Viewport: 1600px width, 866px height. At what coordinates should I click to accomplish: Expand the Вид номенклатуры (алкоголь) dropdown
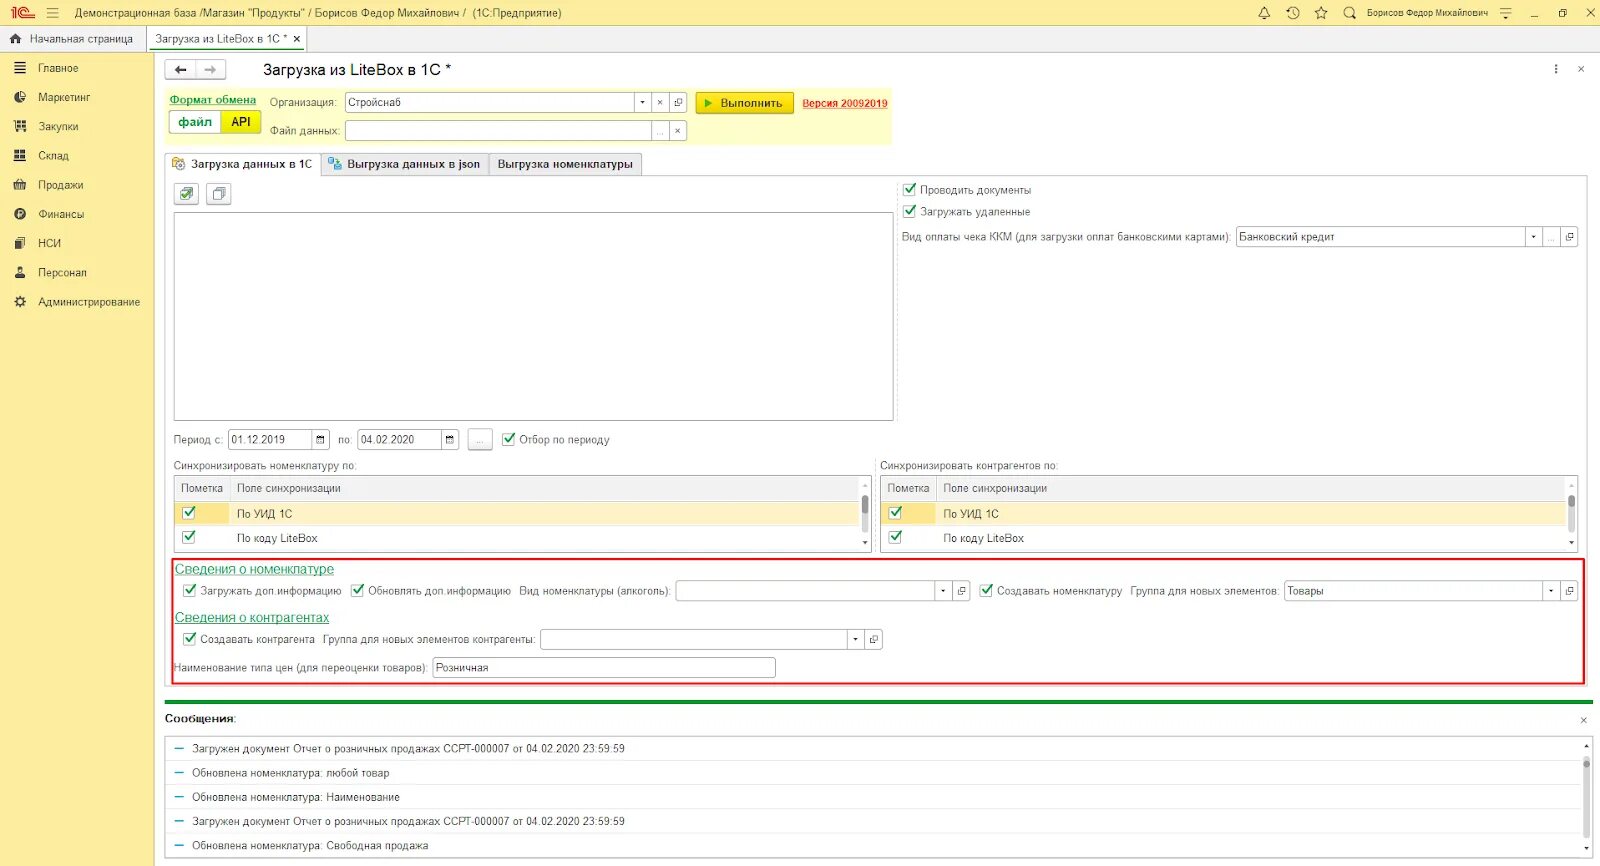coord(943,591)
